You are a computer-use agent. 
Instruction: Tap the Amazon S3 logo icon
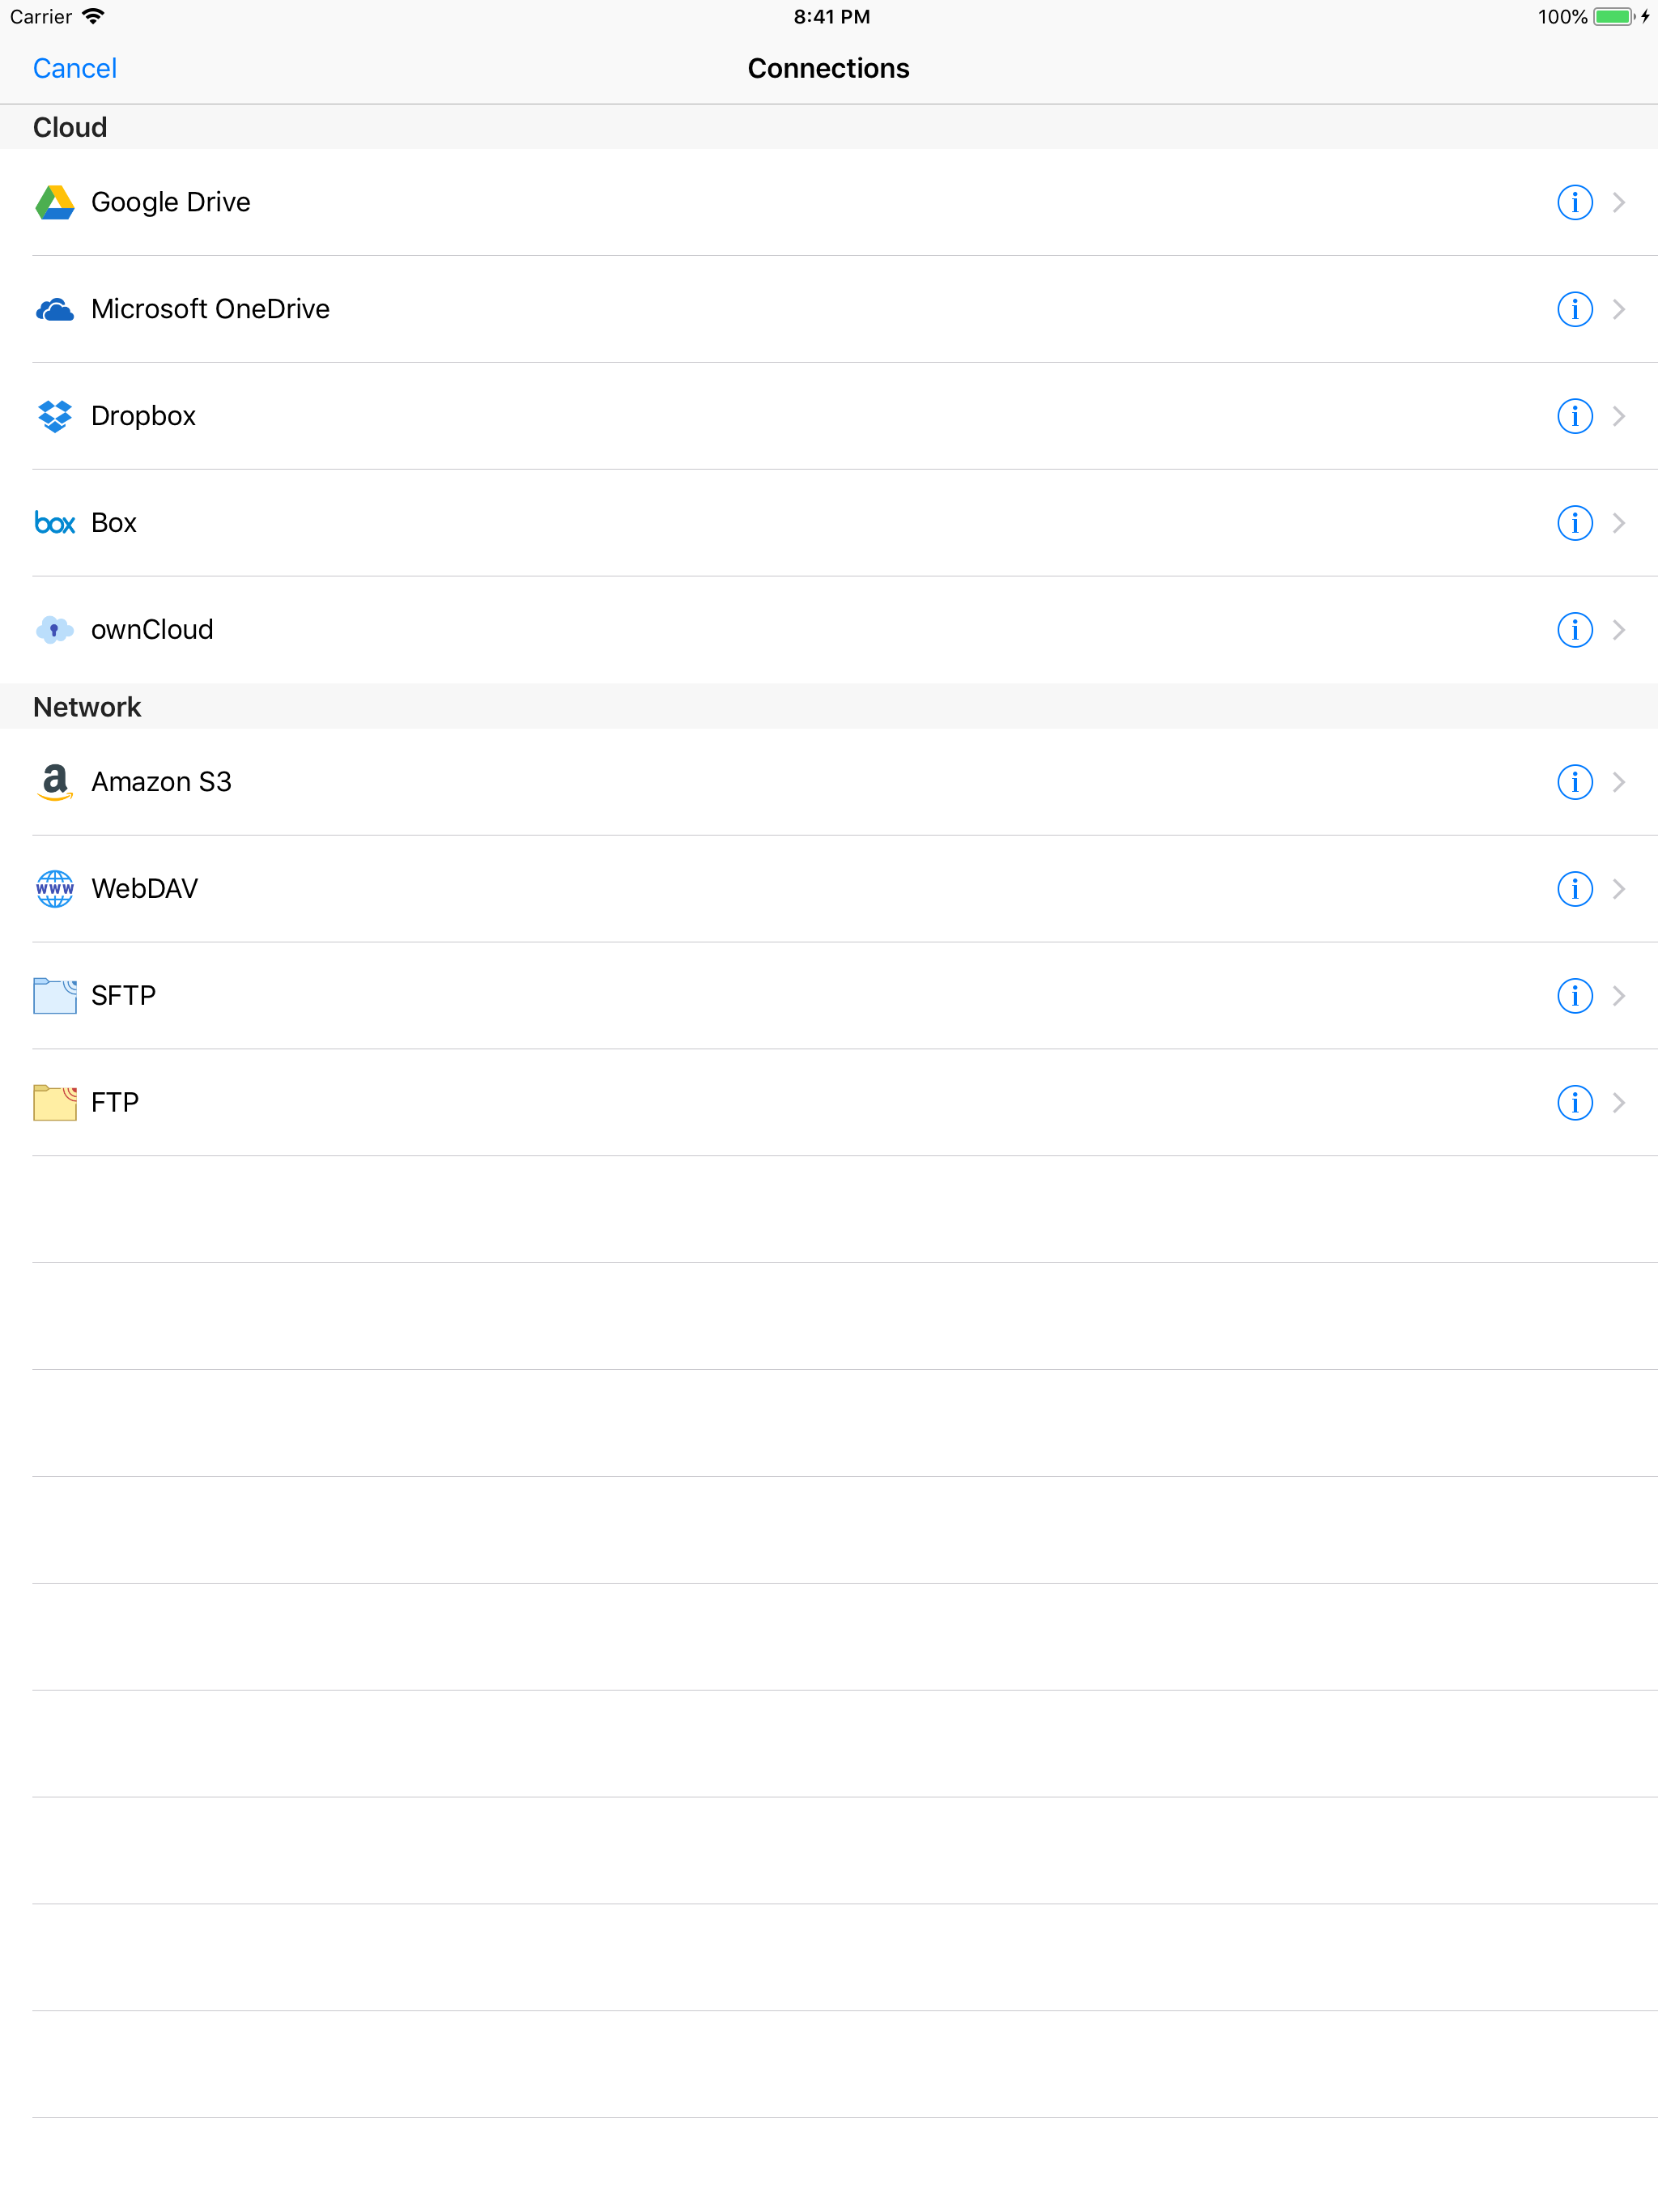coord(55,782)
